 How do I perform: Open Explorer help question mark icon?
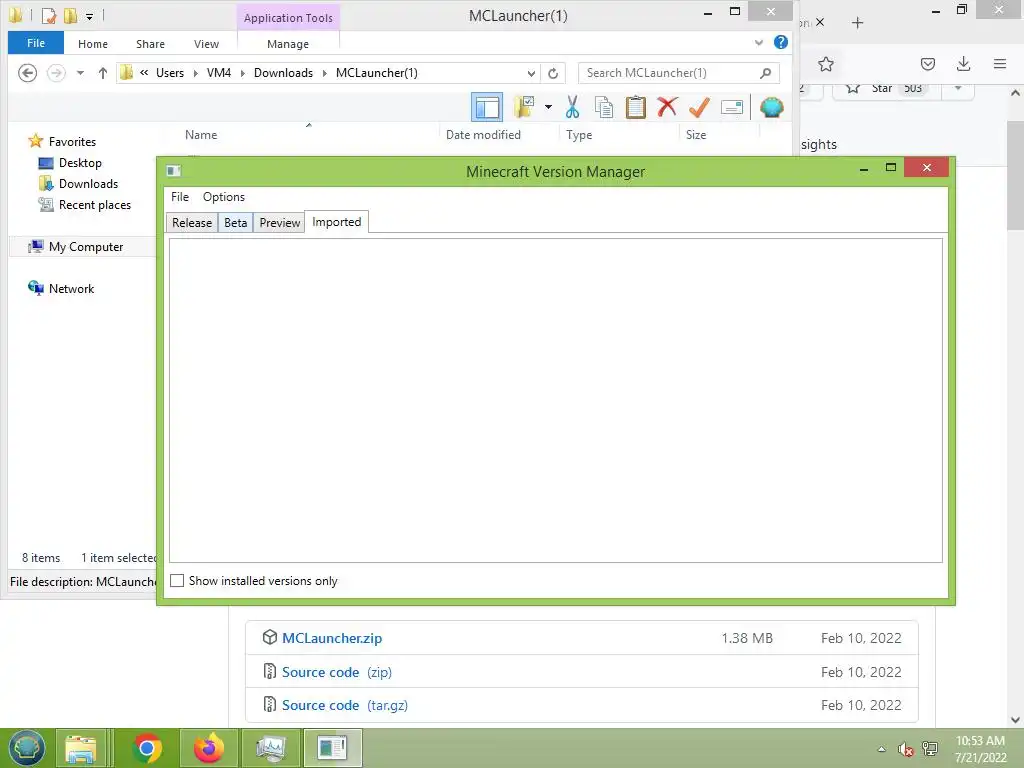(x=780, y=42)
